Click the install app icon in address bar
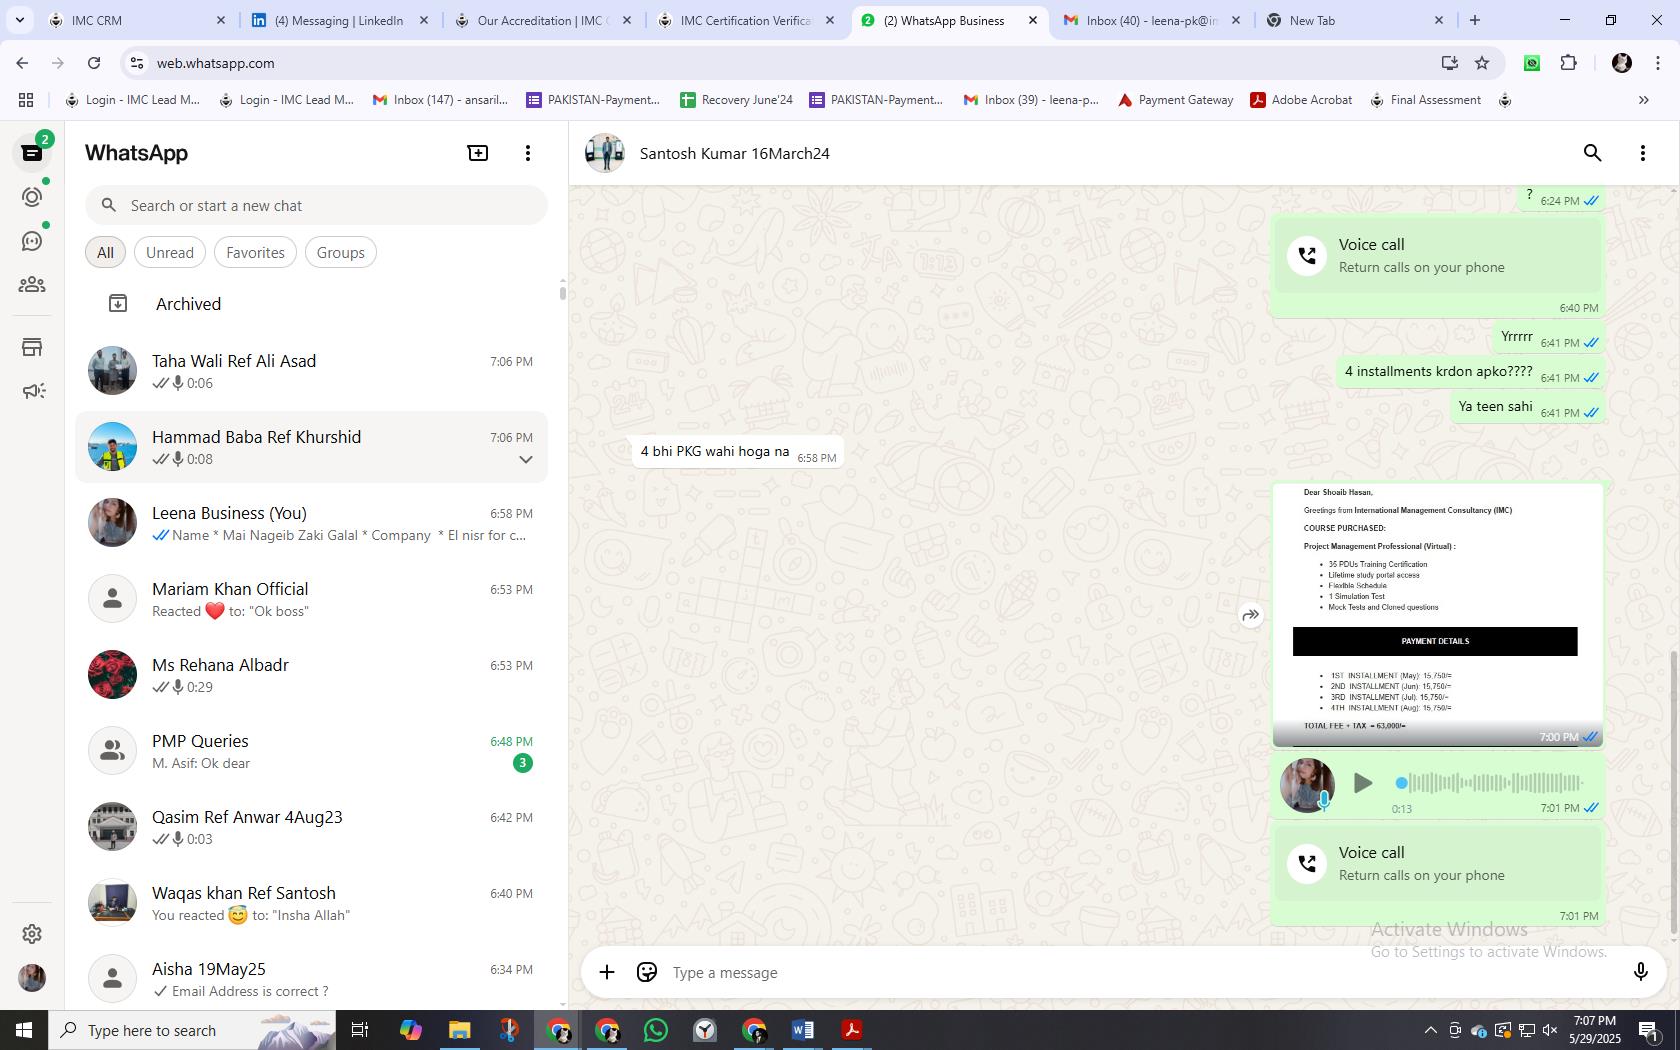 coord(1450,63)
